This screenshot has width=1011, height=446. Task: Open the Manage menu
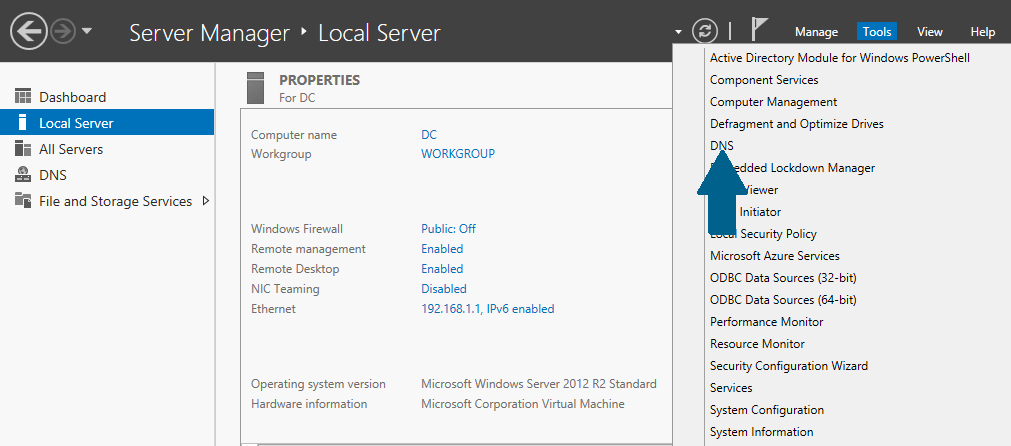click(816, 32)
